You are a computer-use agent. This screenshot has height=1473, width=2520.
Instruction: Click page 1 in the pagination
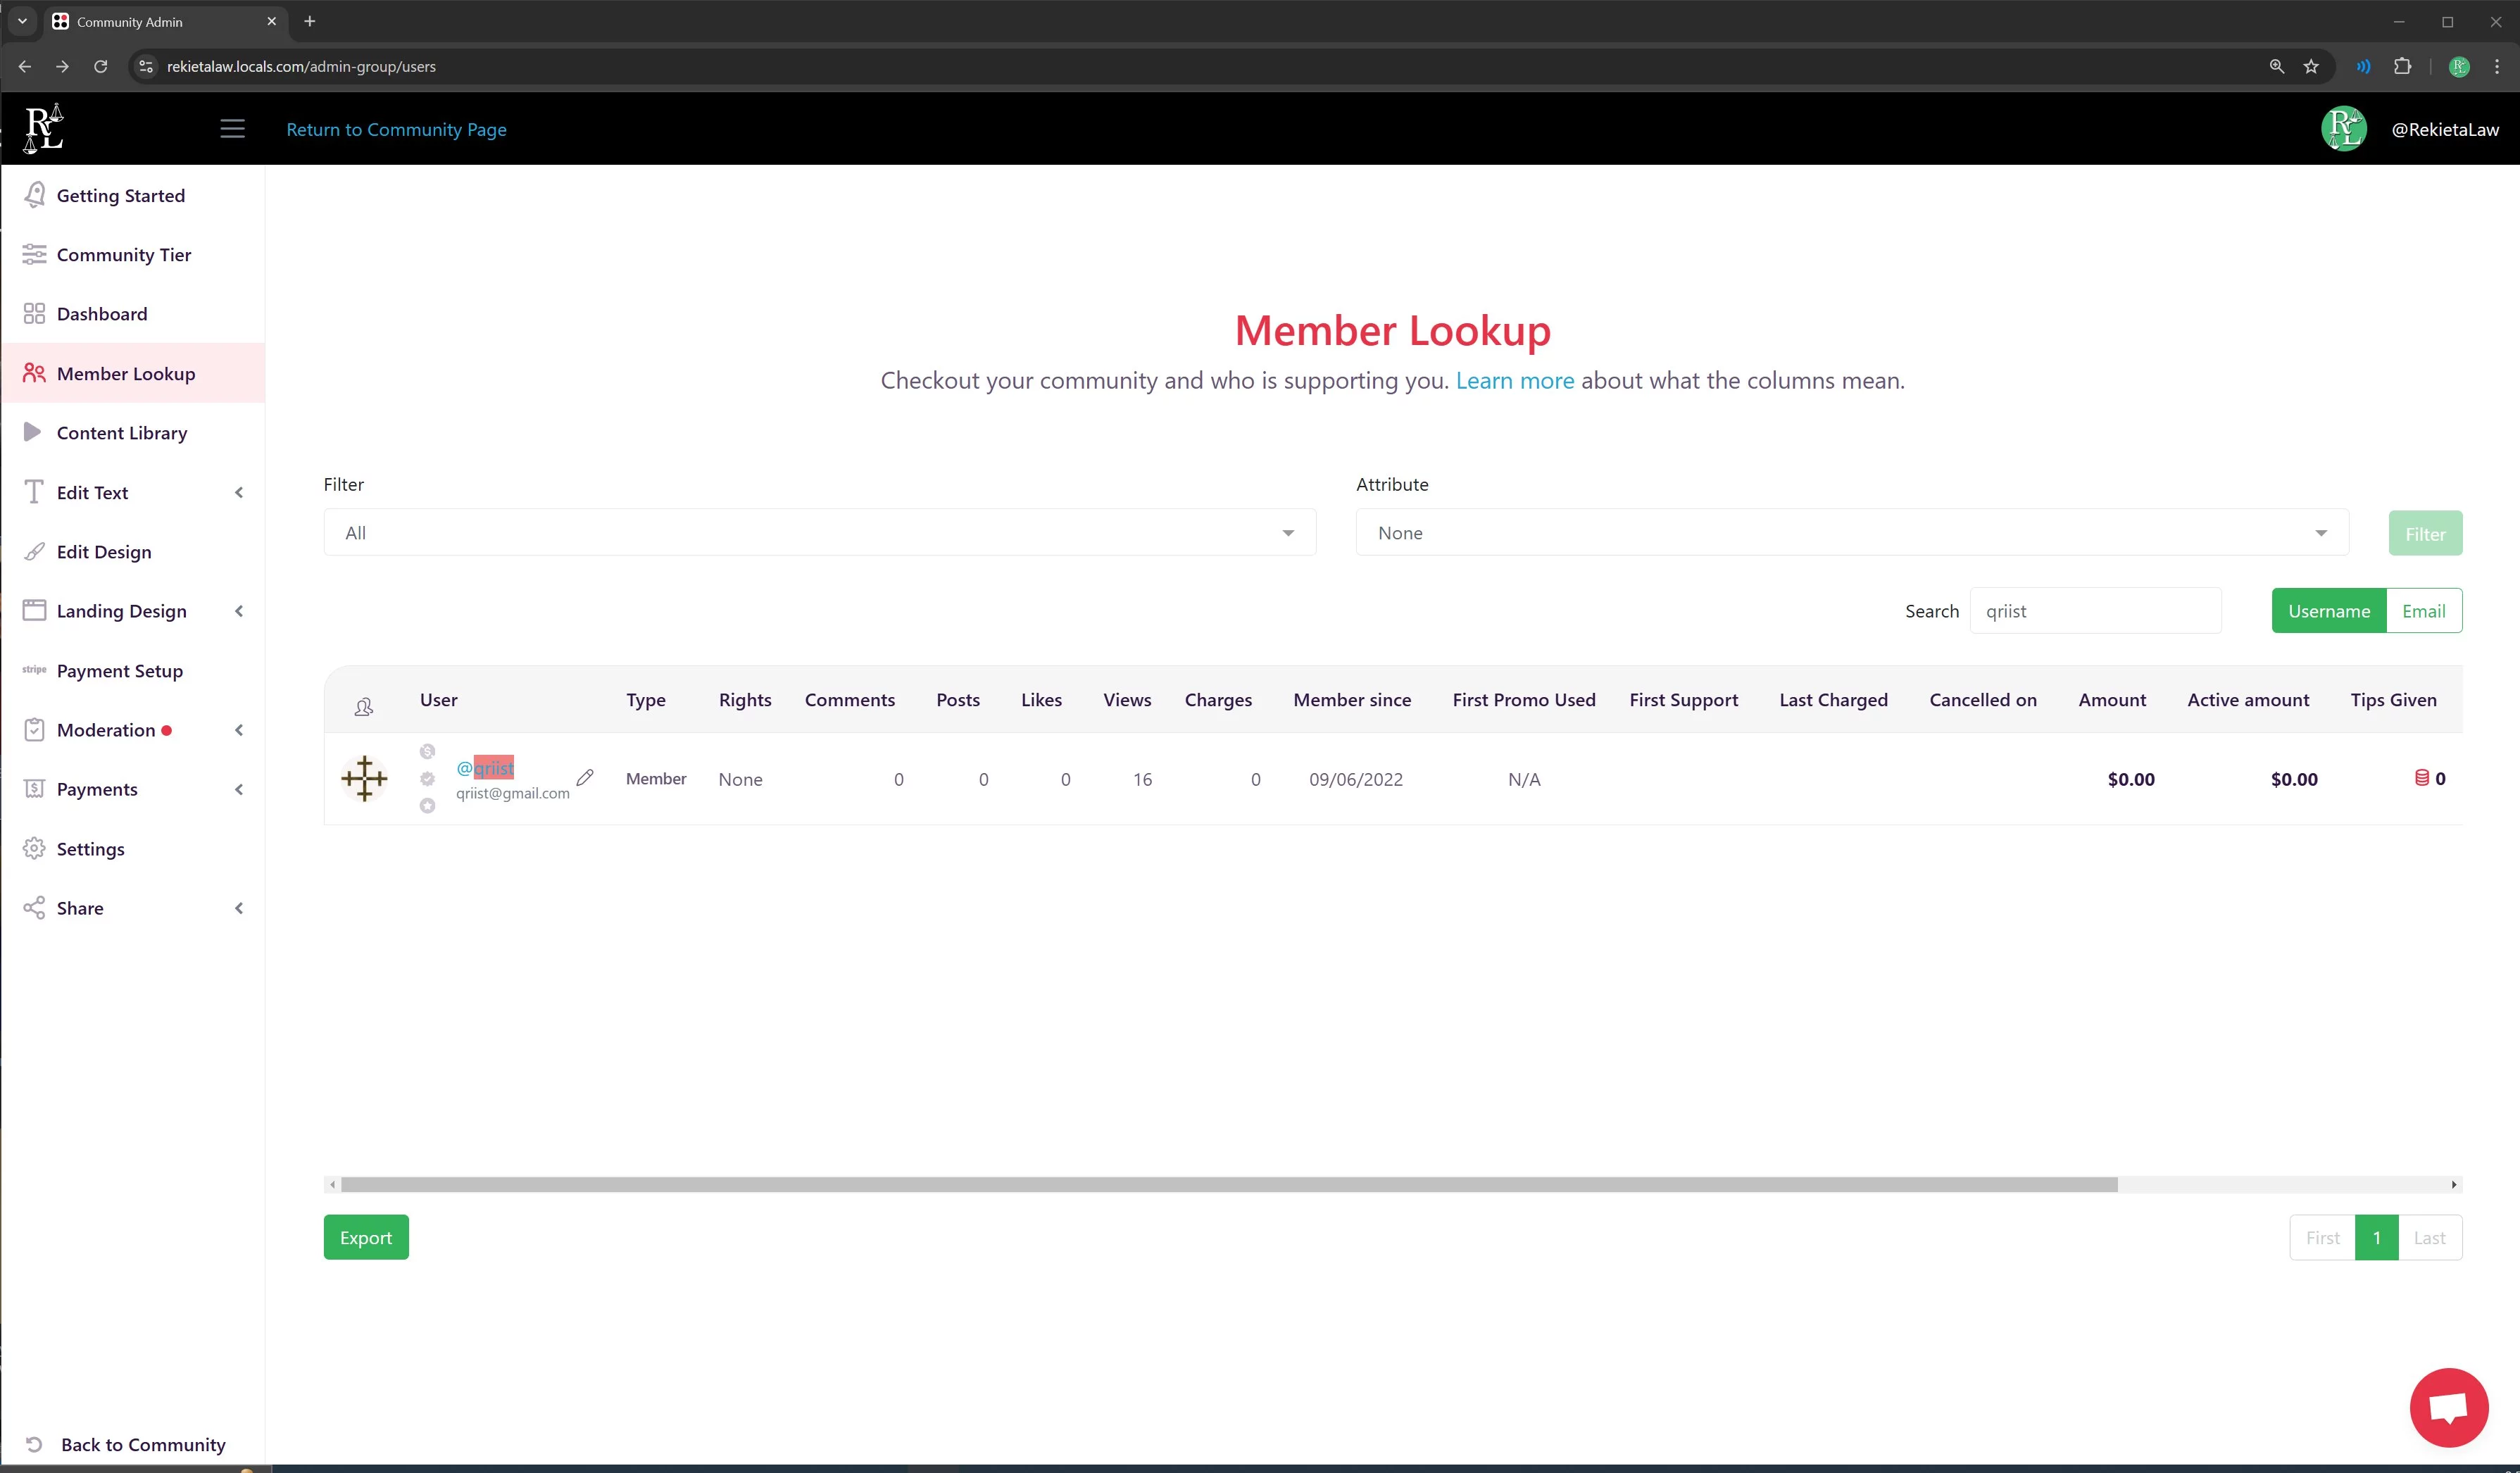click(2377, 1237)
